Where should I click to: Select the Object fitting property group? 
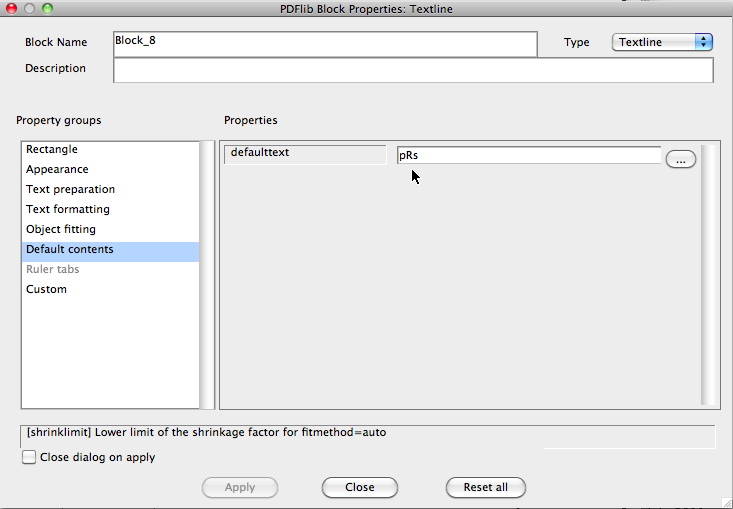coord(110,229)
